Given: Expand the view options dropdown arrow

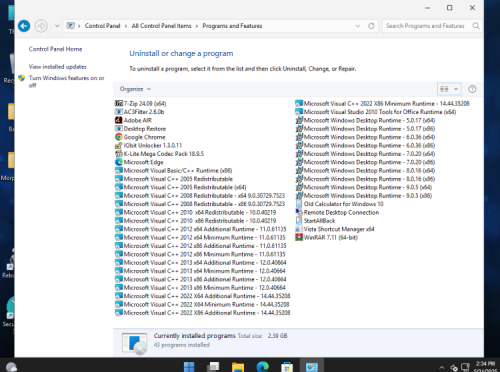Looking at the screenshot, I should coord(456,89).
